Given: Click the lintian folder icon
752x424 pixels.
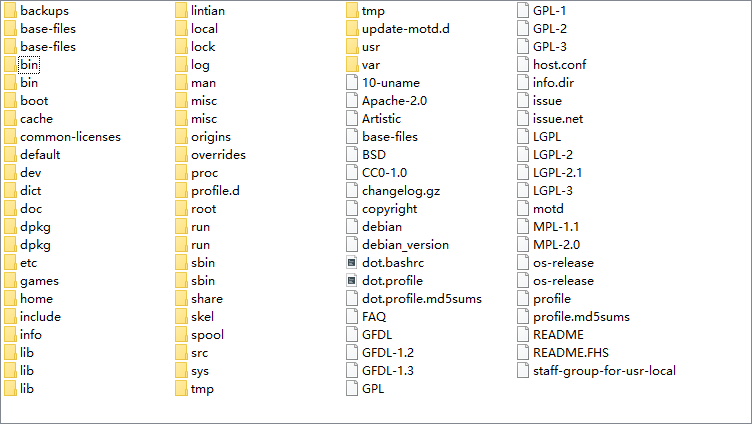Looking at the screenshot, I should 181,11.
